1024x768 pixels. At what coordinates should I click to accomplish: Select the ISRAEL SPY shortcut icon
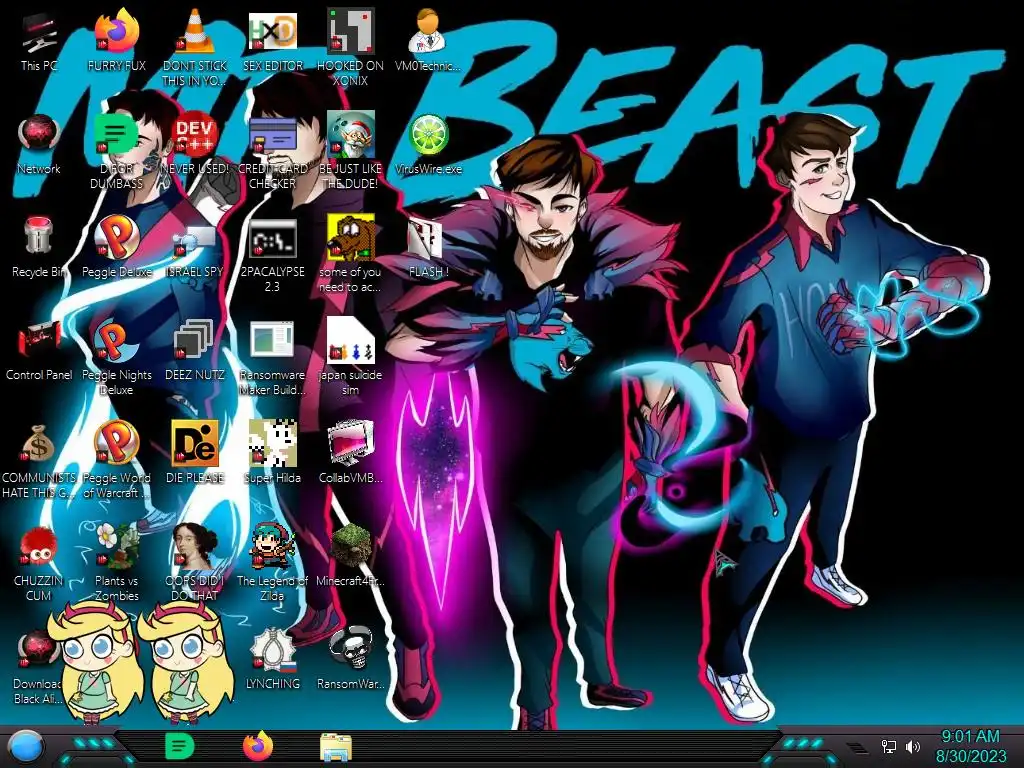click(194, 242)
